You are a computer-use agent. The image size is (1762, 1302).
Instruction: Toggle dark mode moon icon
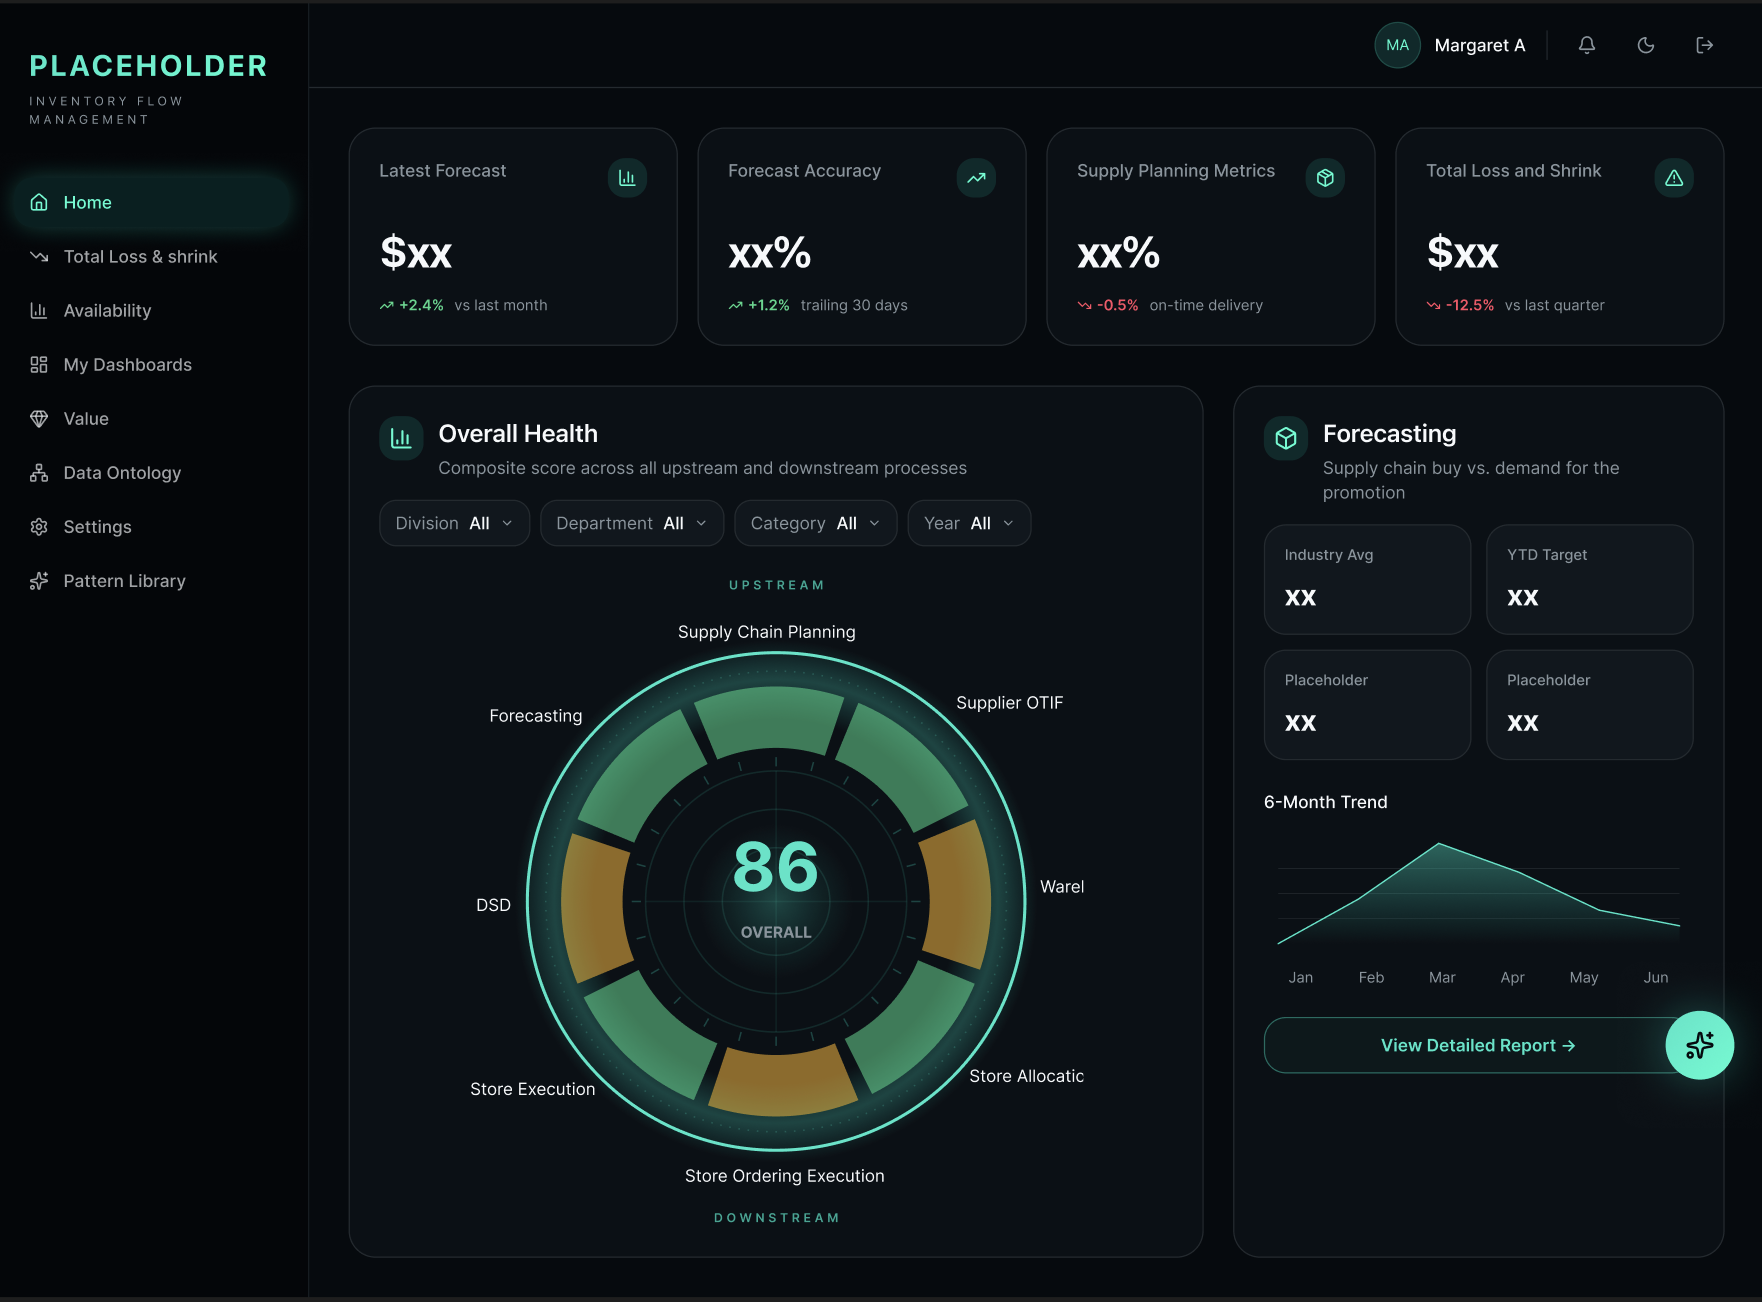1645,45
